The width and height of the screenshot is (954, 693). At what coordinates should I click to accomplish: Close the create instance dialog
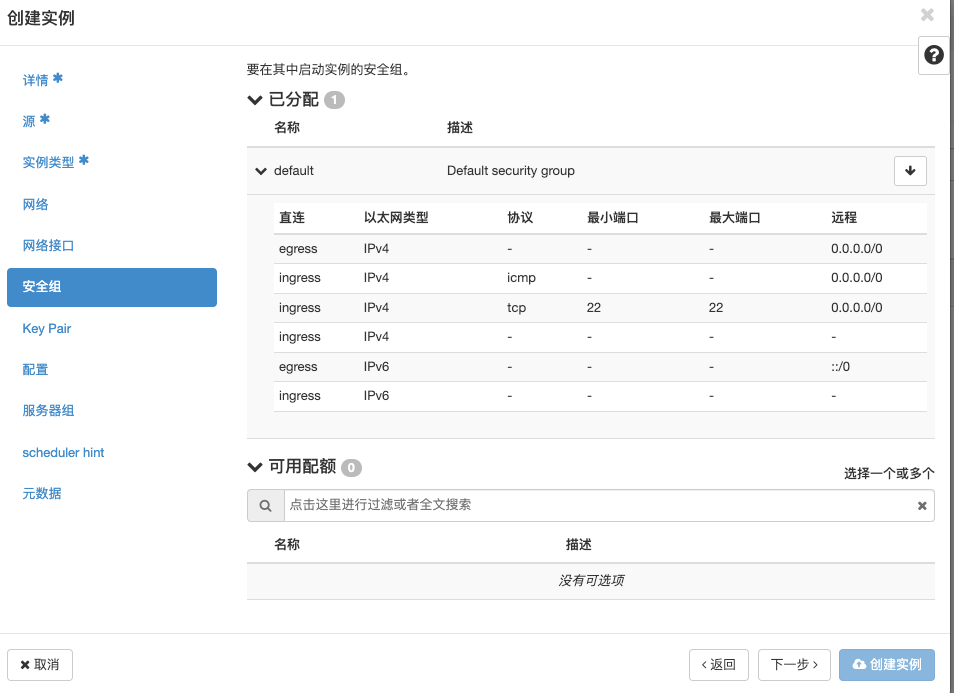coord(927,15)
